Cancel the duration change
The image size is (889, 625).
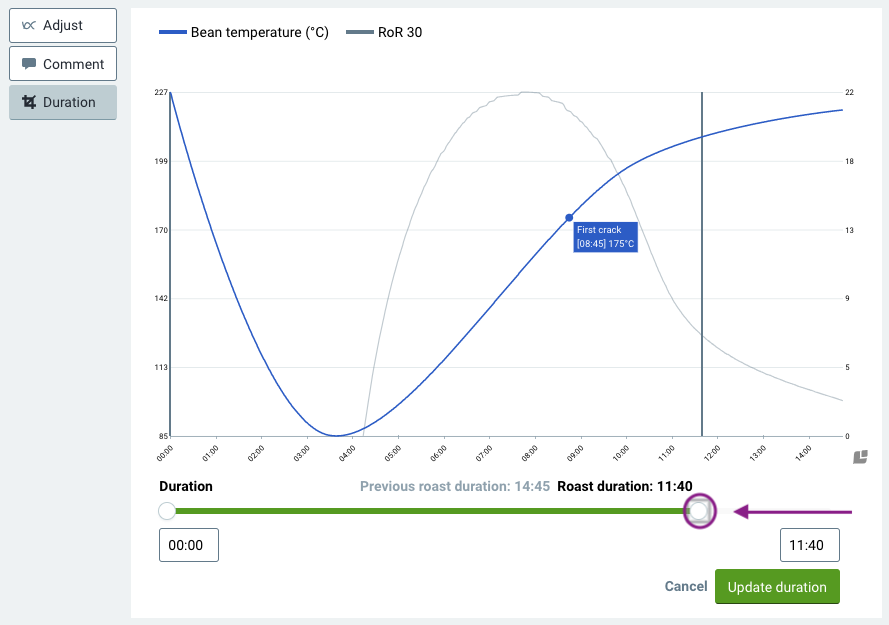(686, 587)
